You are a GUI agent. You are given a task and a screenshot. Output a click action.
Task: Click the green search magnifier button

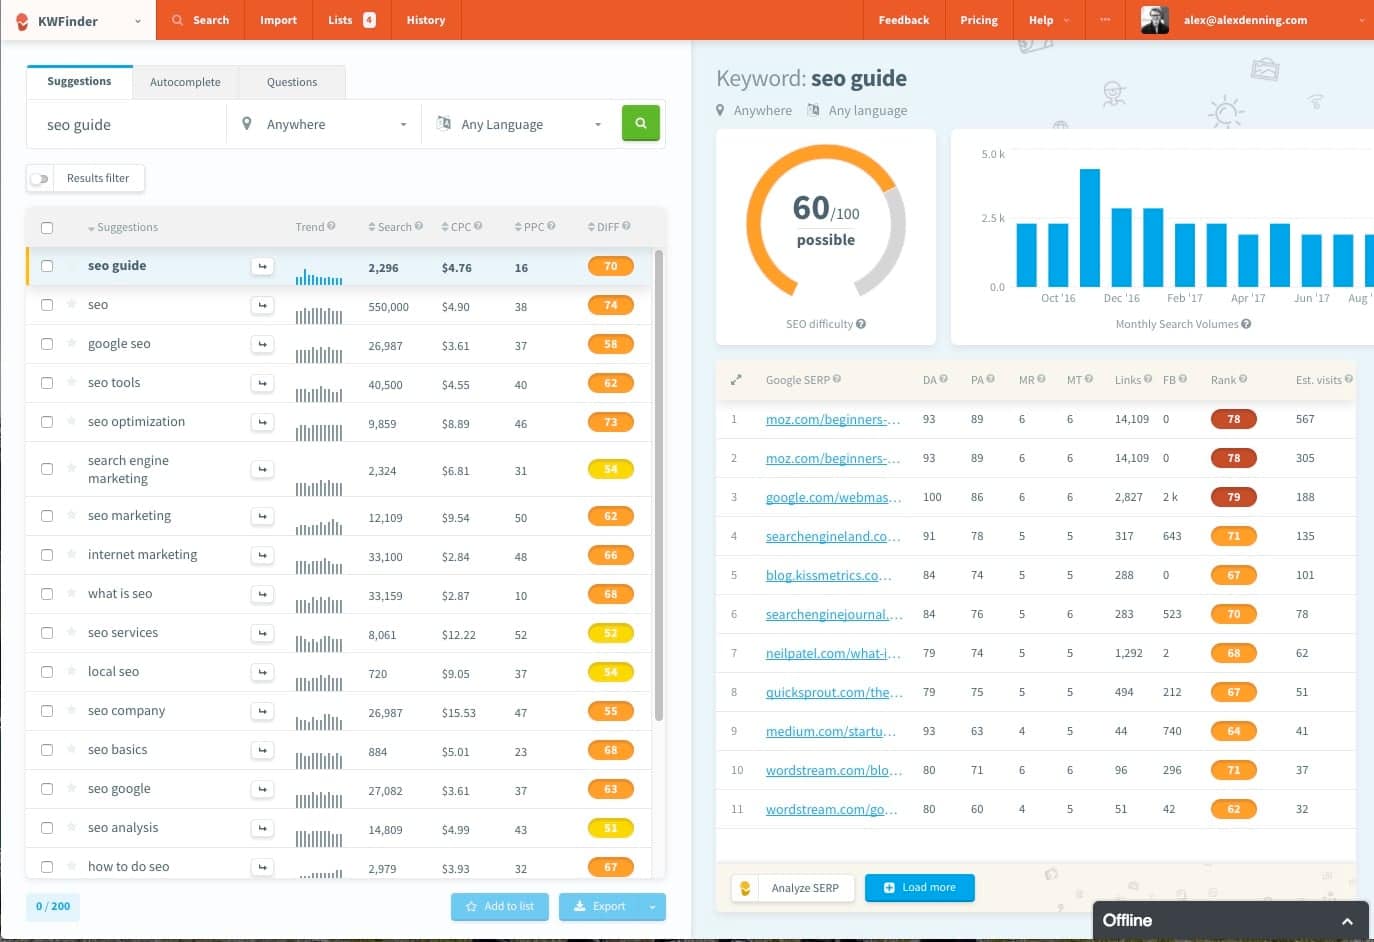[x=640, y=123]
